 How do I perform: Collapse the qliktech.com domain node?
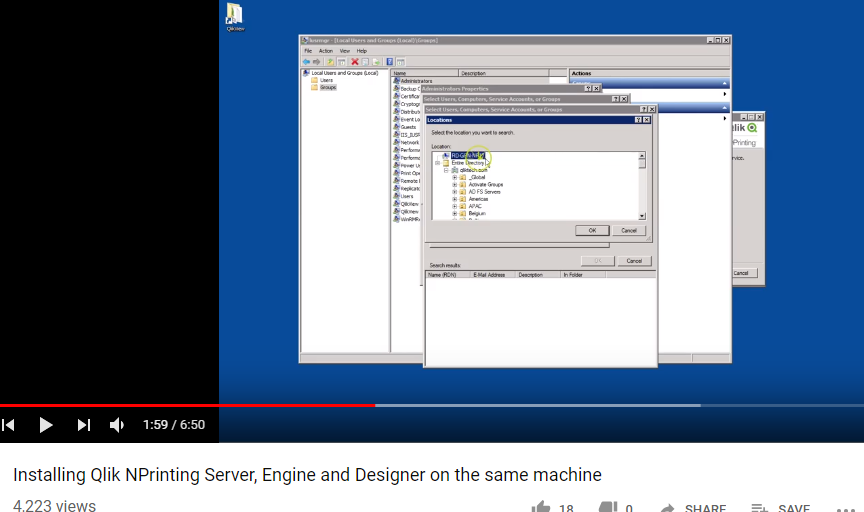(446, 170)
